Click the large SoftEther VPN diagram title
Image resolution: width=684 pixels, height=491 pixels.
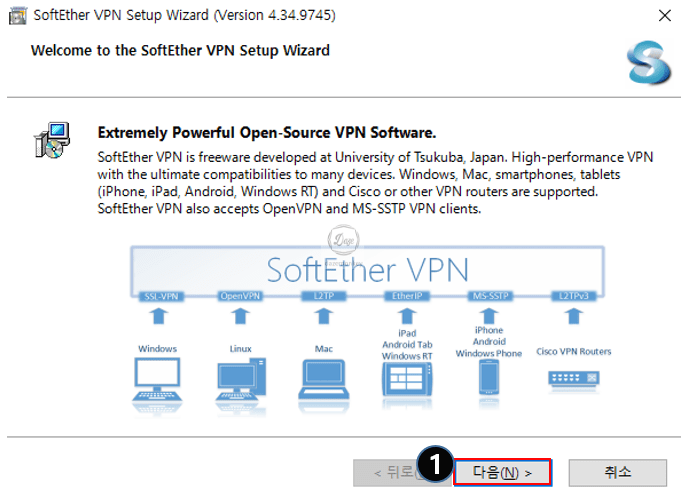coord(367,270)
